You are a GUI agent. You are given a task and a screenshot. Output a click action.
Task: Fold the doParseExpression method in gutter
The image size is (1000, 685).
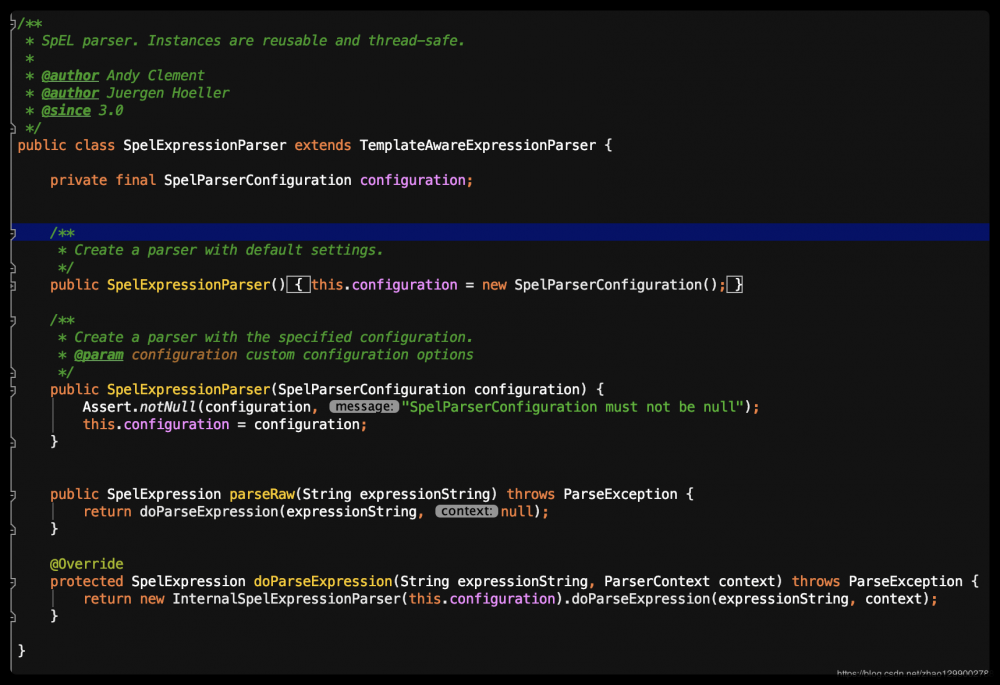[x=13, y=581]
